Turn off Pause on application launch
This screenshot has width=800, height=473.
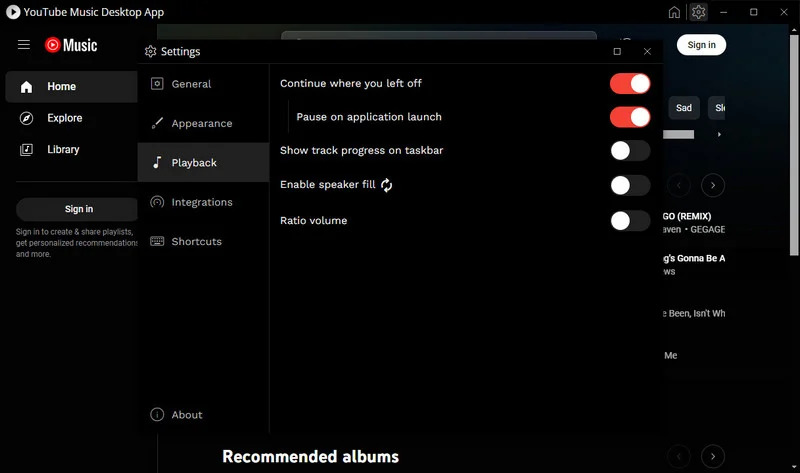630,117
